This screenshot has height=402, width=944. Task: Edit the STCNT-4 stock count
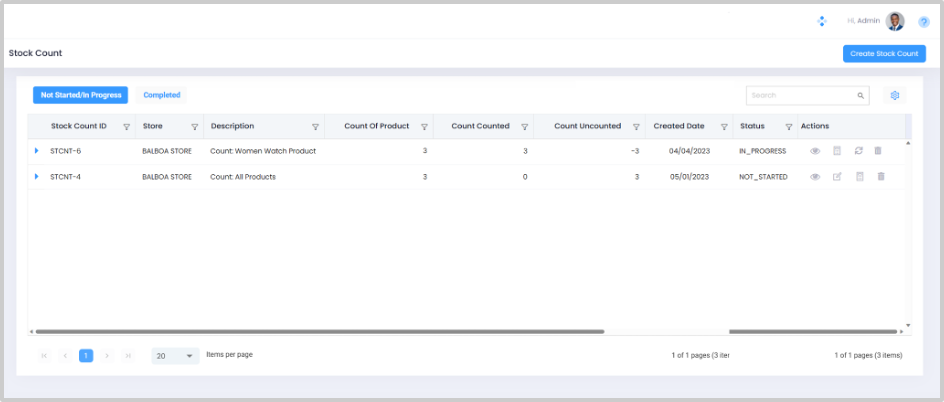point(837,177)
